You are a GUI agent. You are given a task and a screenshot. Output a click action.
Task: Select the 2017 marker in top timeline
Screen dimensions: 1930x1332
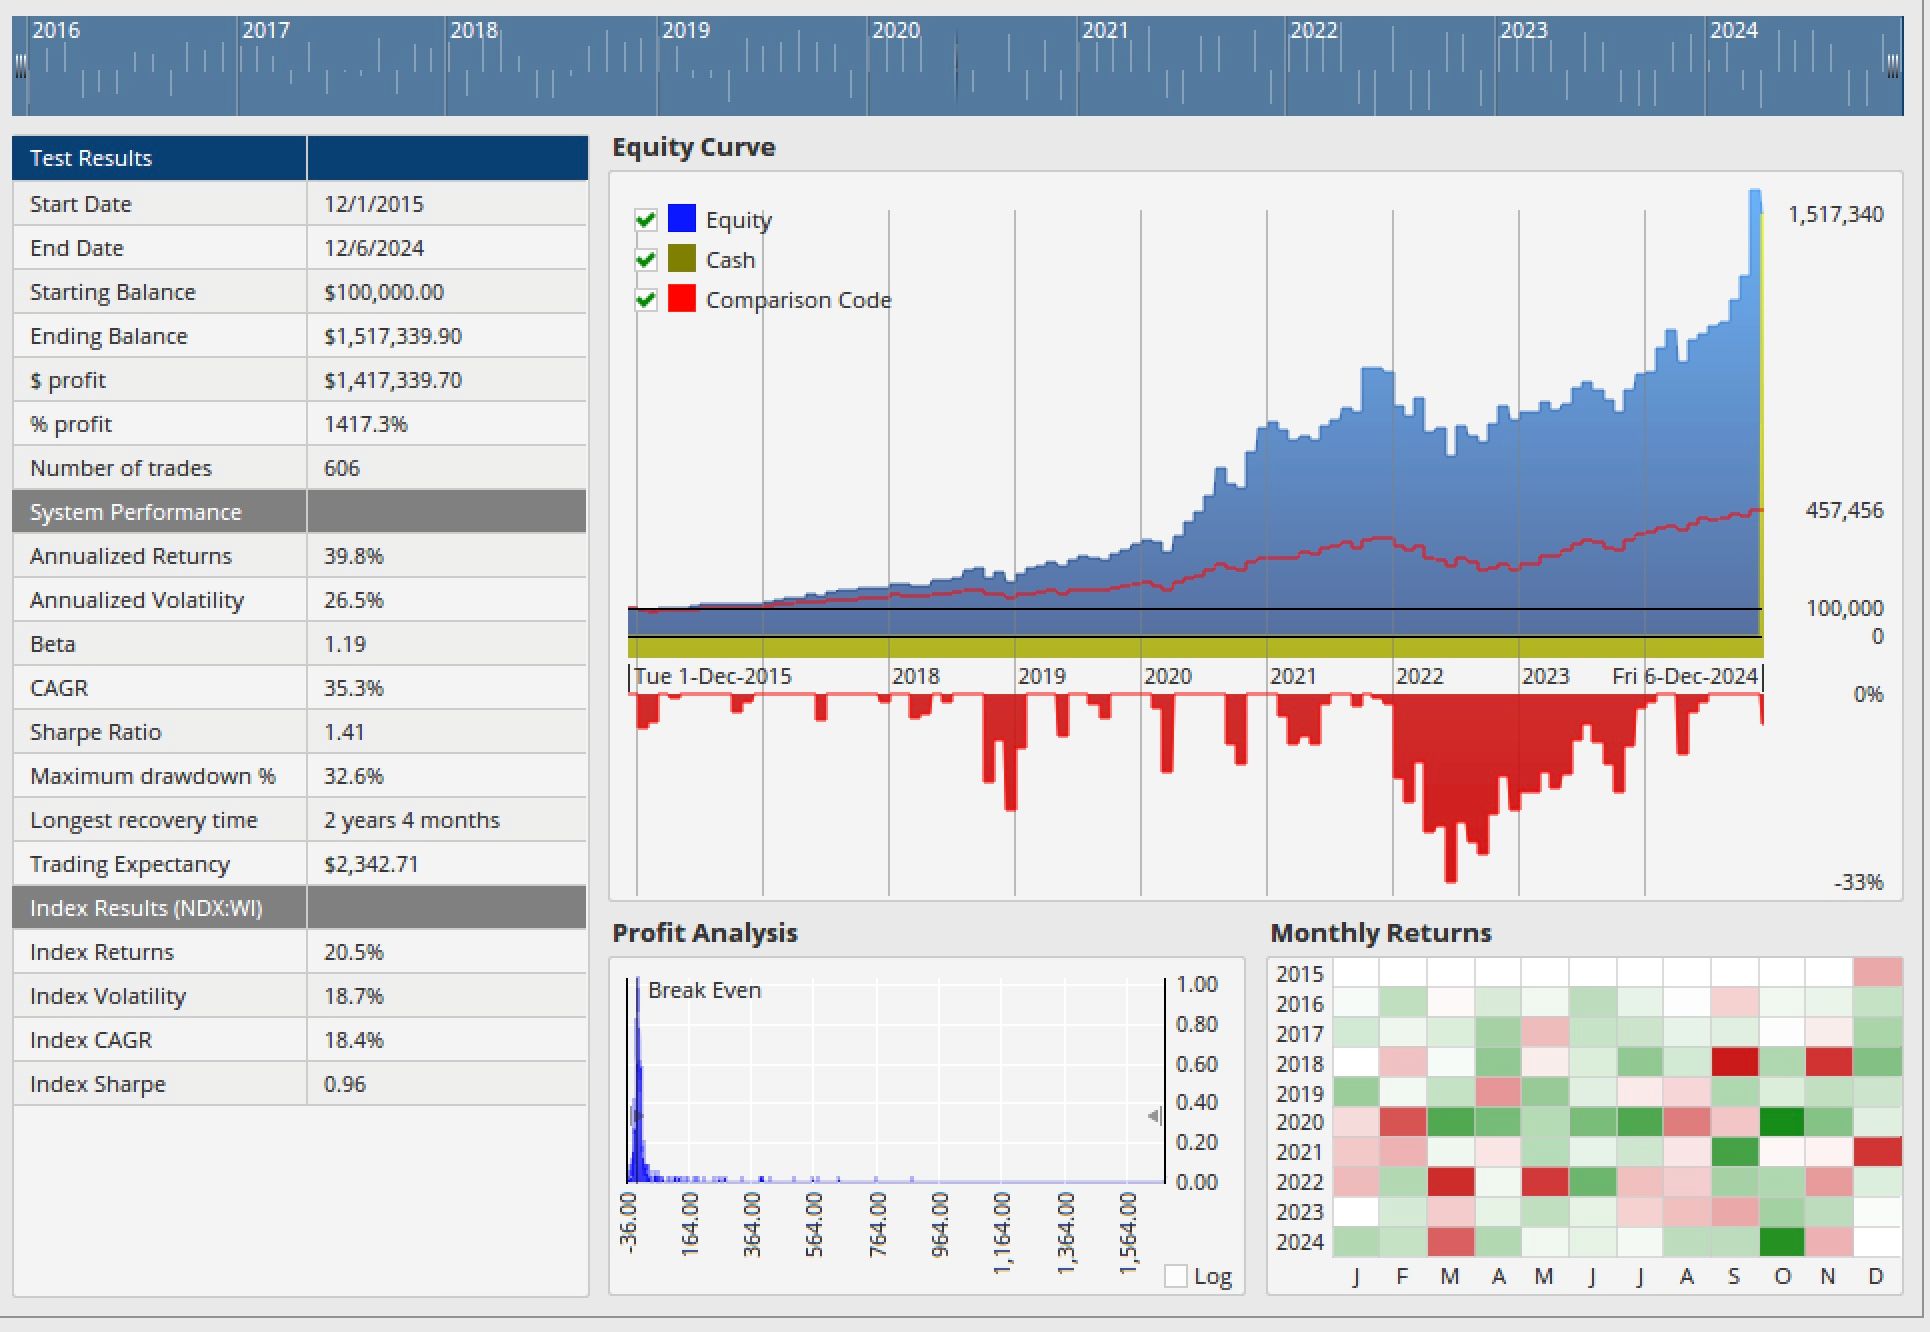(x=266, y=31)
